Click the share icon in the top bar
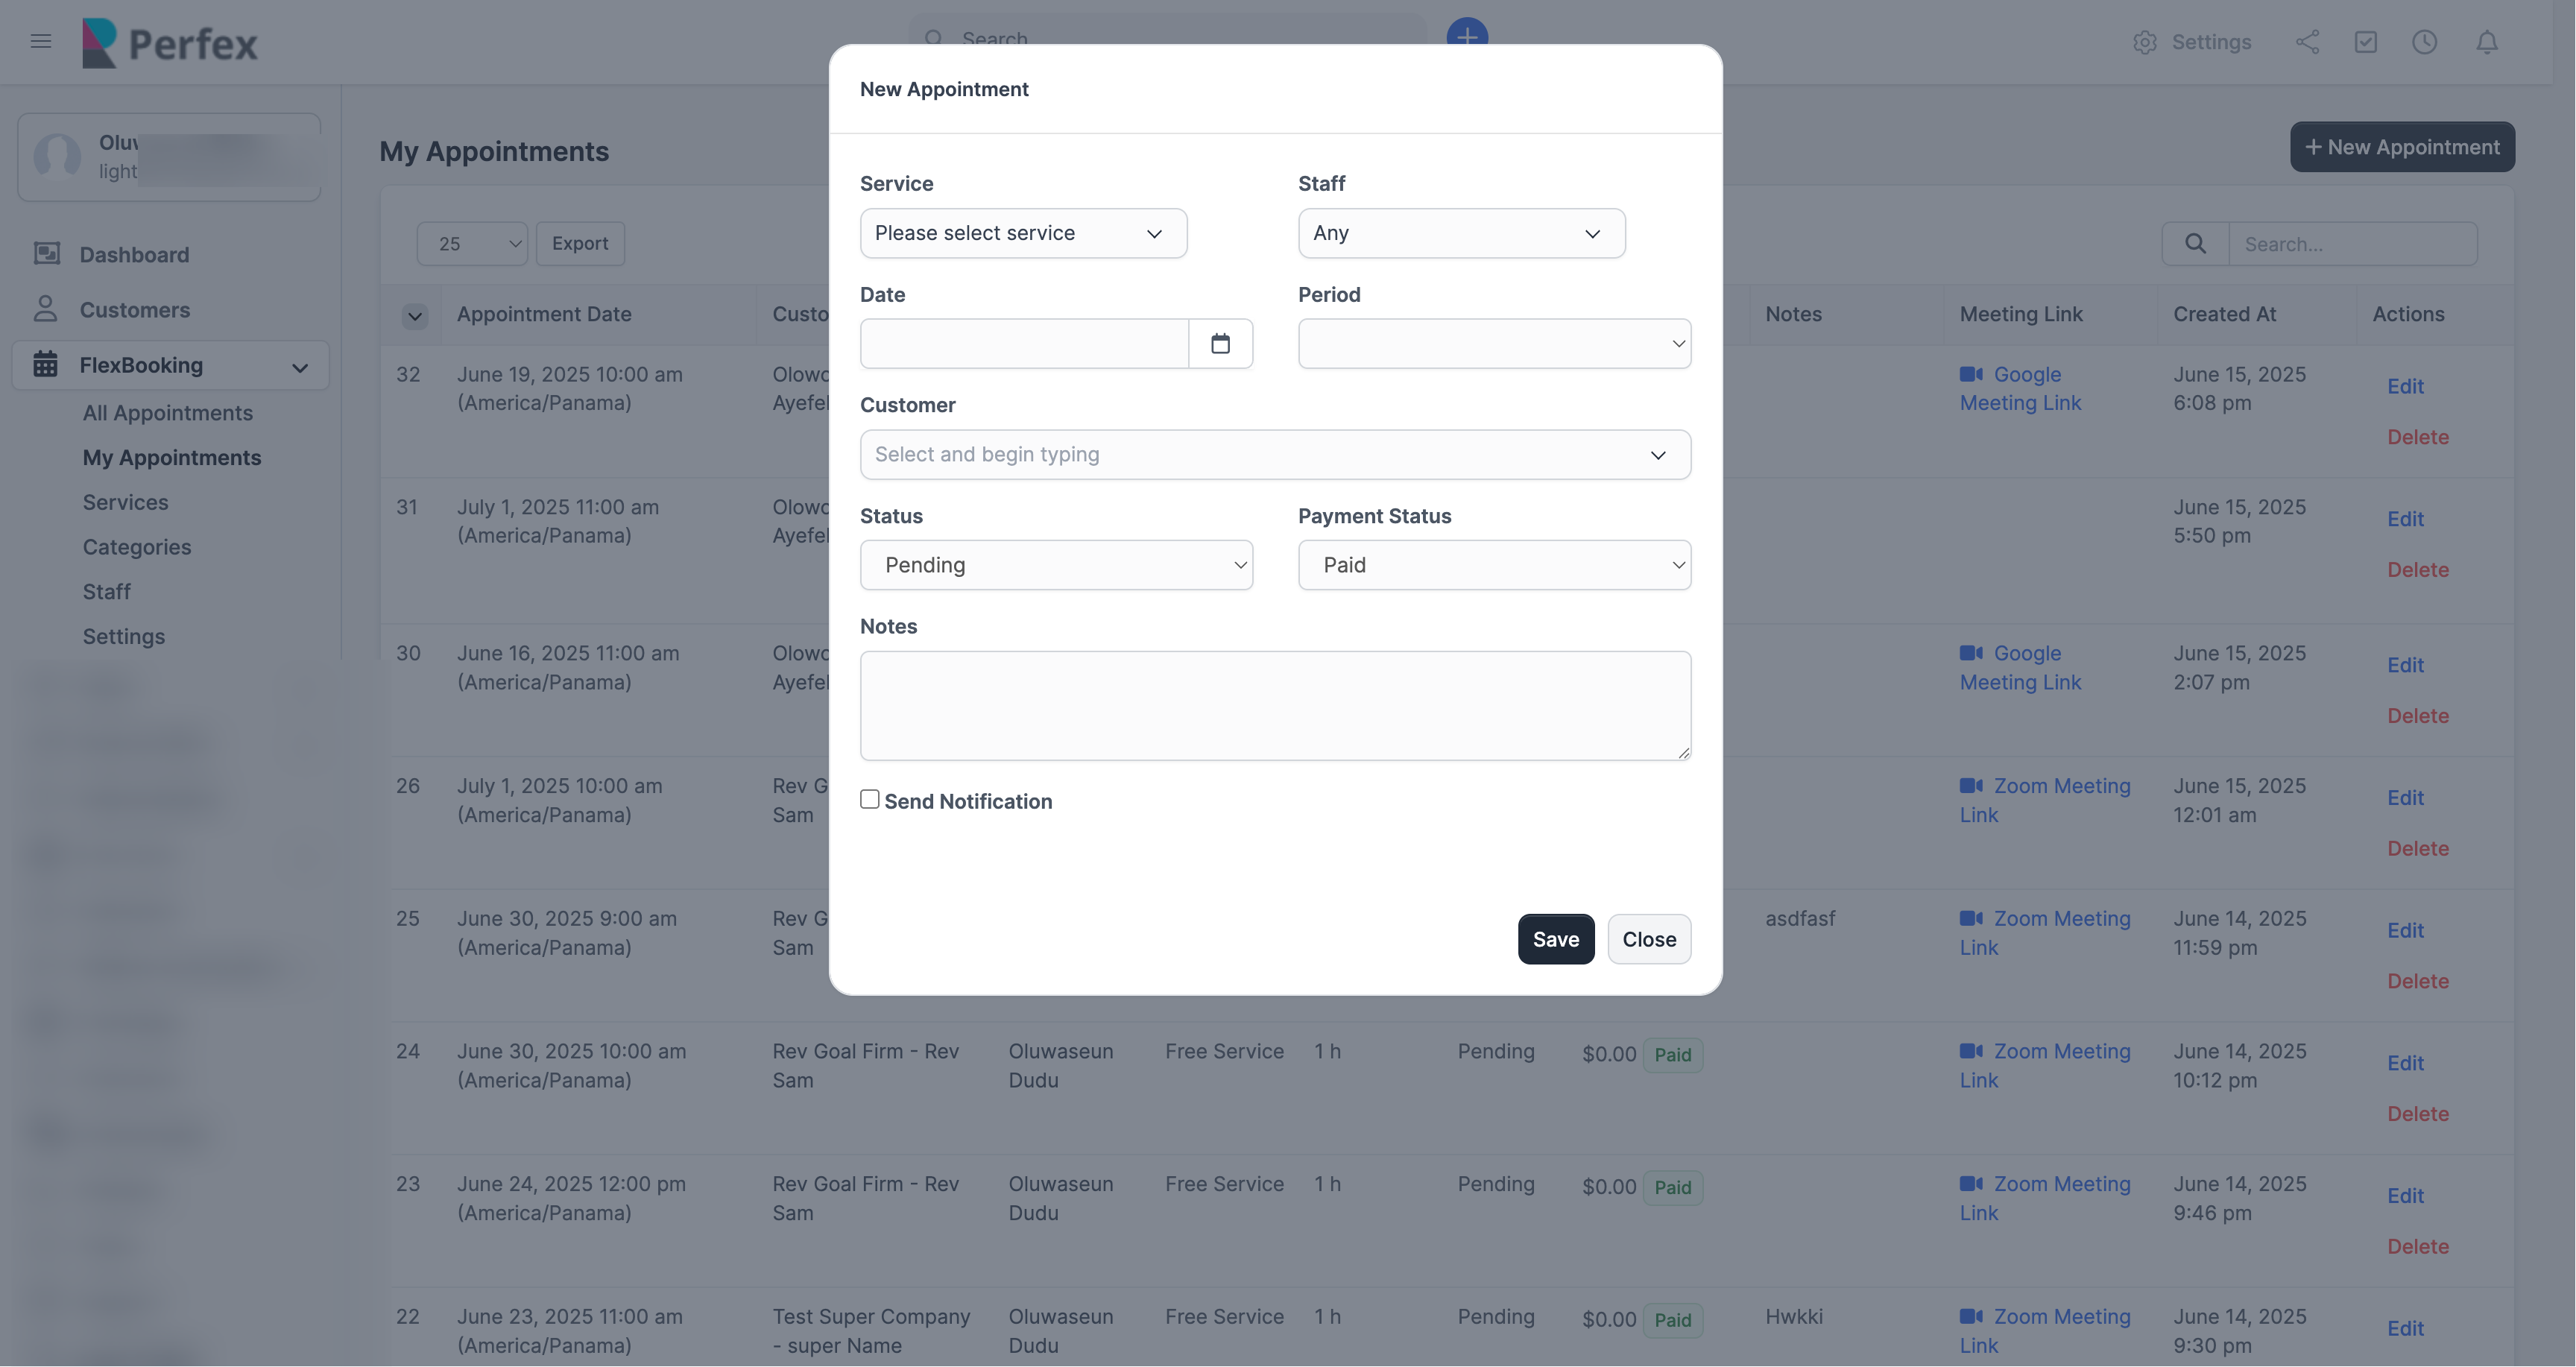2576x1367 pixels. 2307,41
